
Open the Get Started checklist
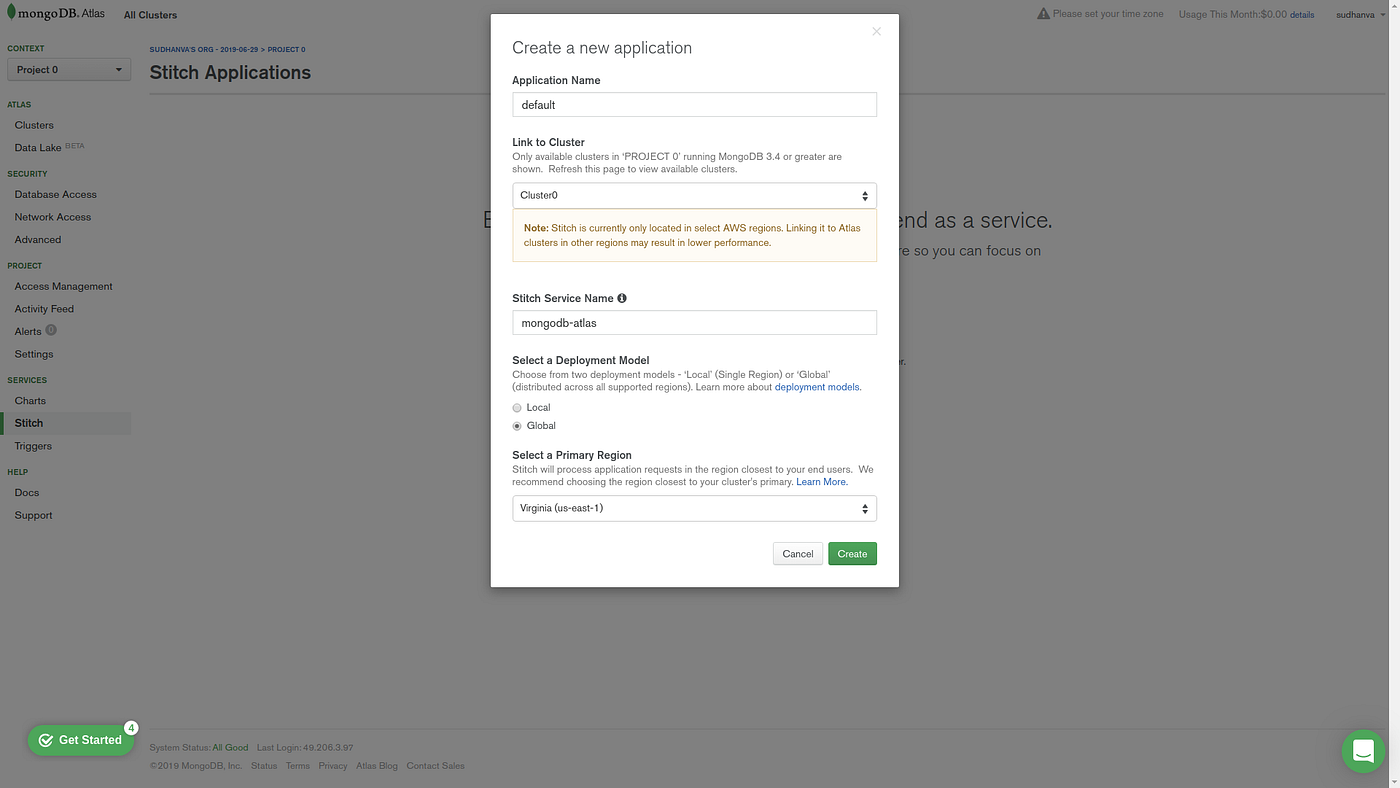pyautogui.click(x=80, y=740)
